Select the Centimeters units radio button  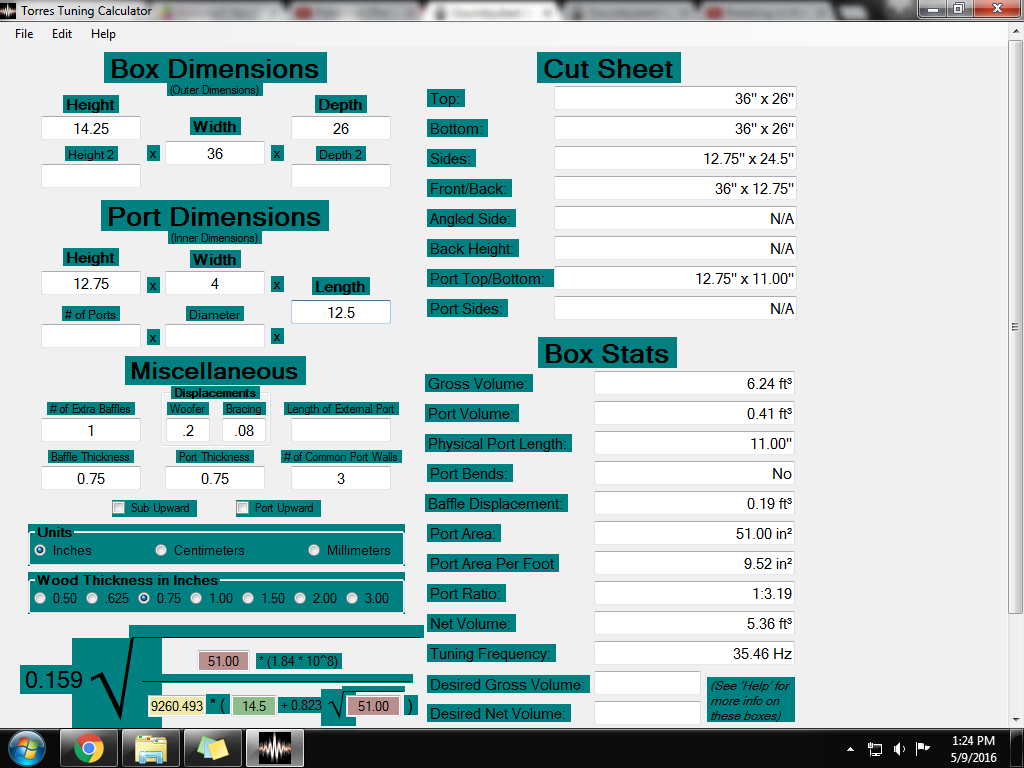(161, 551)
